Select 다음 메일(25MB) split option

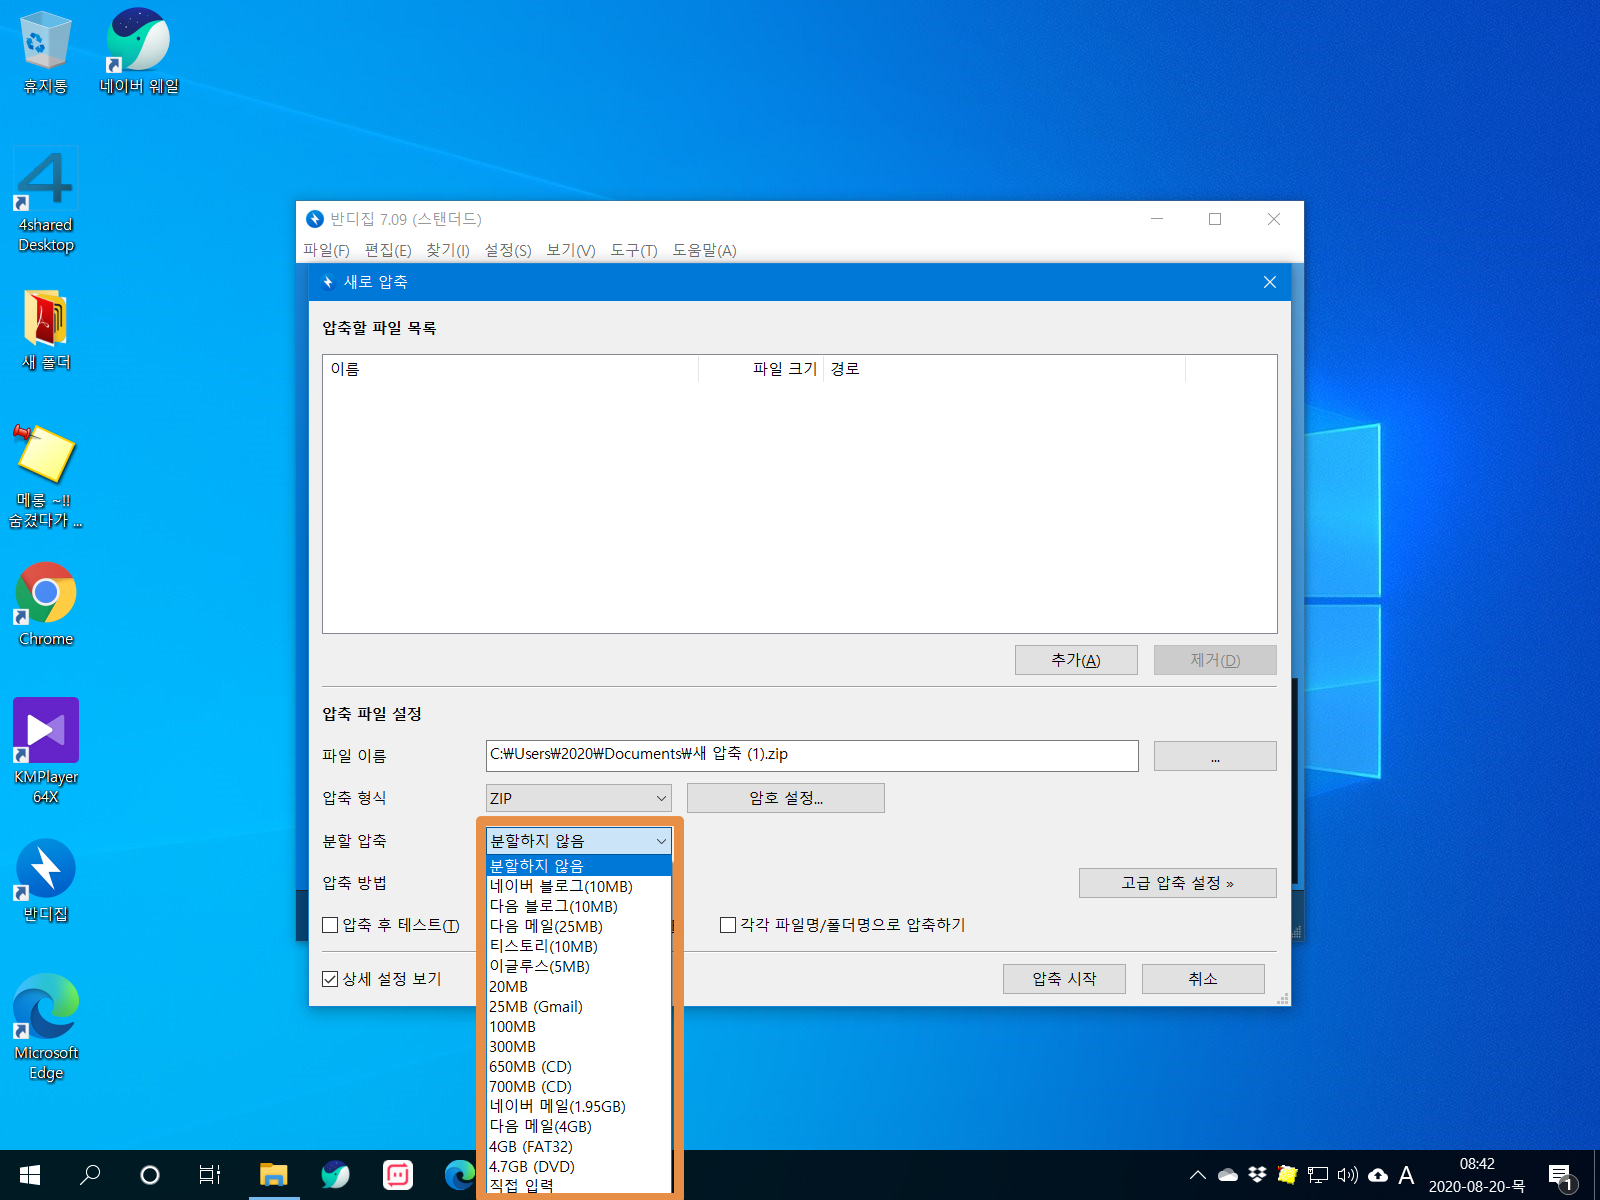pyautogui.click(x=578, y=926)
